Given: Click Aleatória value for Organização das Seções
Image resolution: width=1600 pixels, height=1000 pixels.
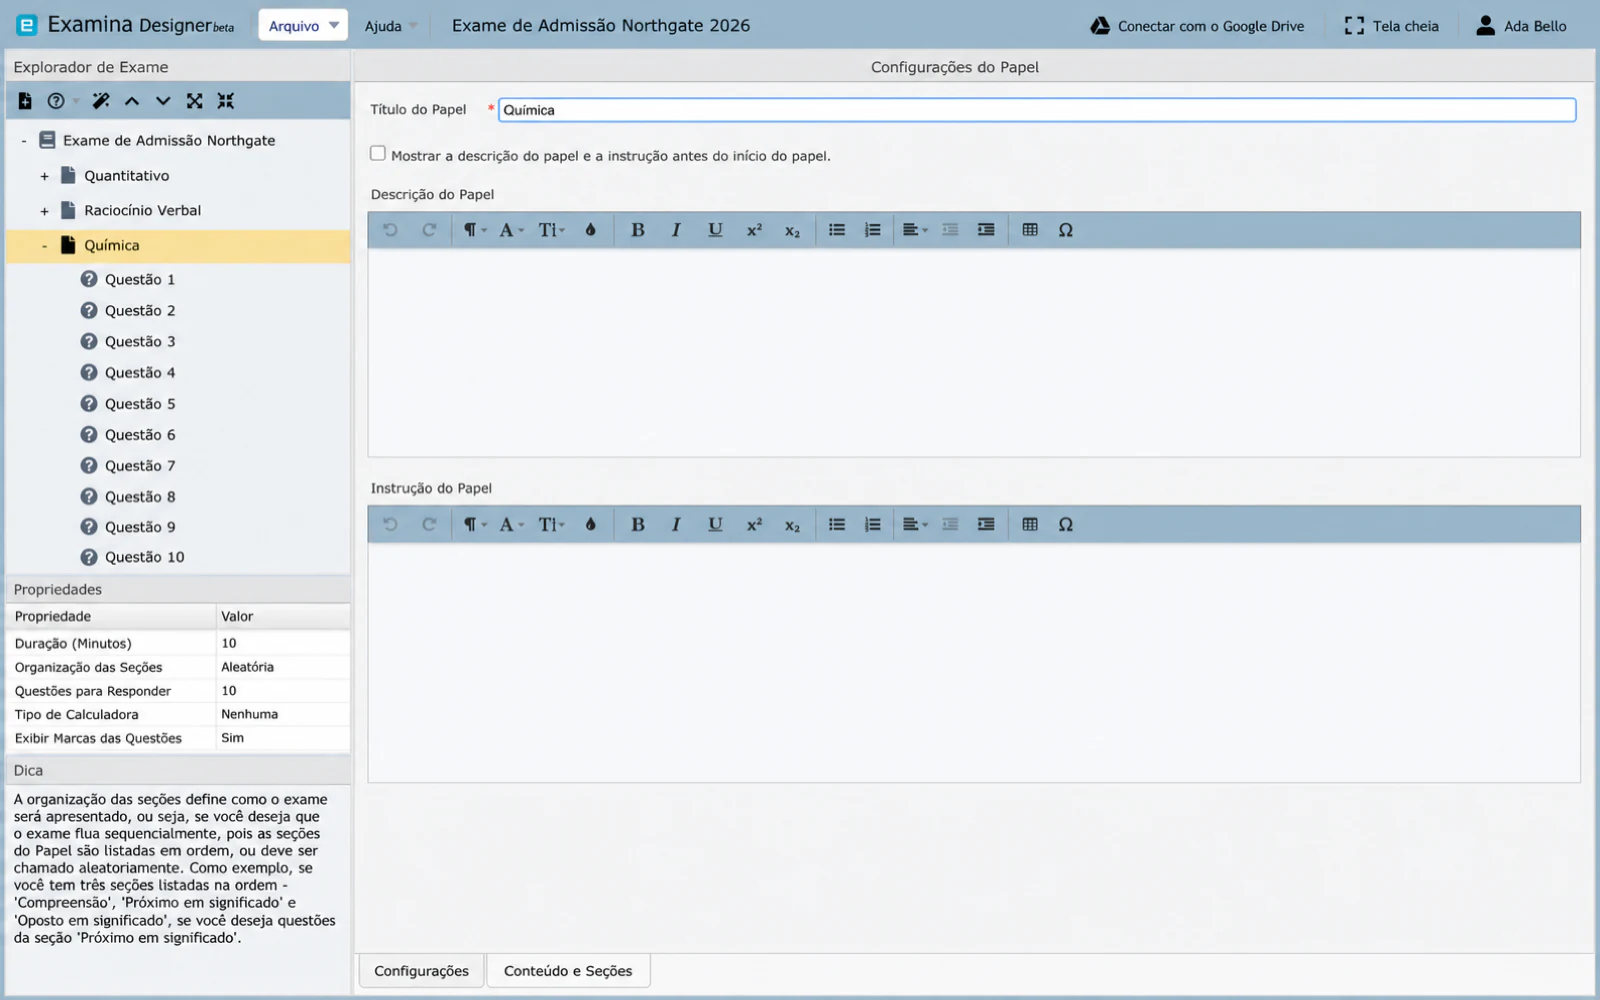Looking at the screenshot, I should (x=247, y=667).
